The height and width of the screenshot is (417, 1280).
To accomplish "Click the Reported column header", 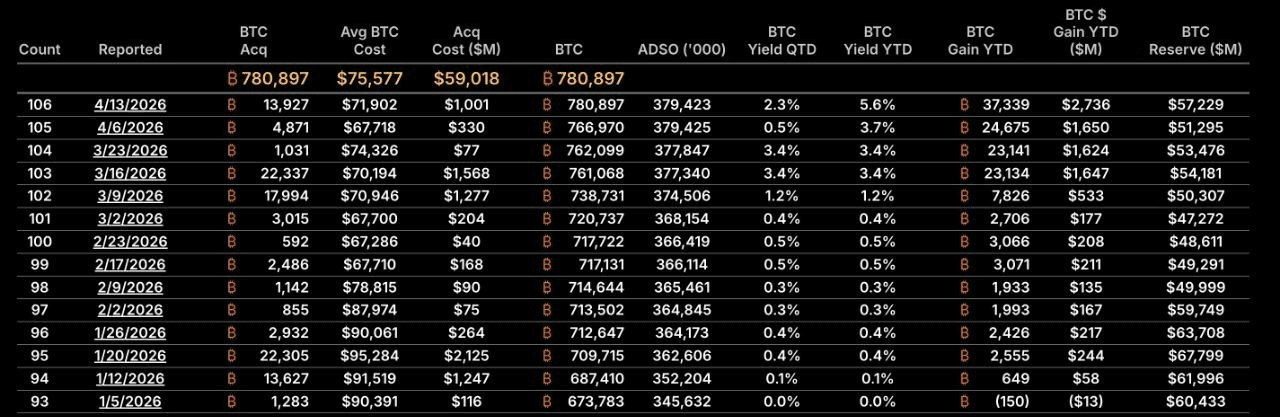I will (130, 49).
